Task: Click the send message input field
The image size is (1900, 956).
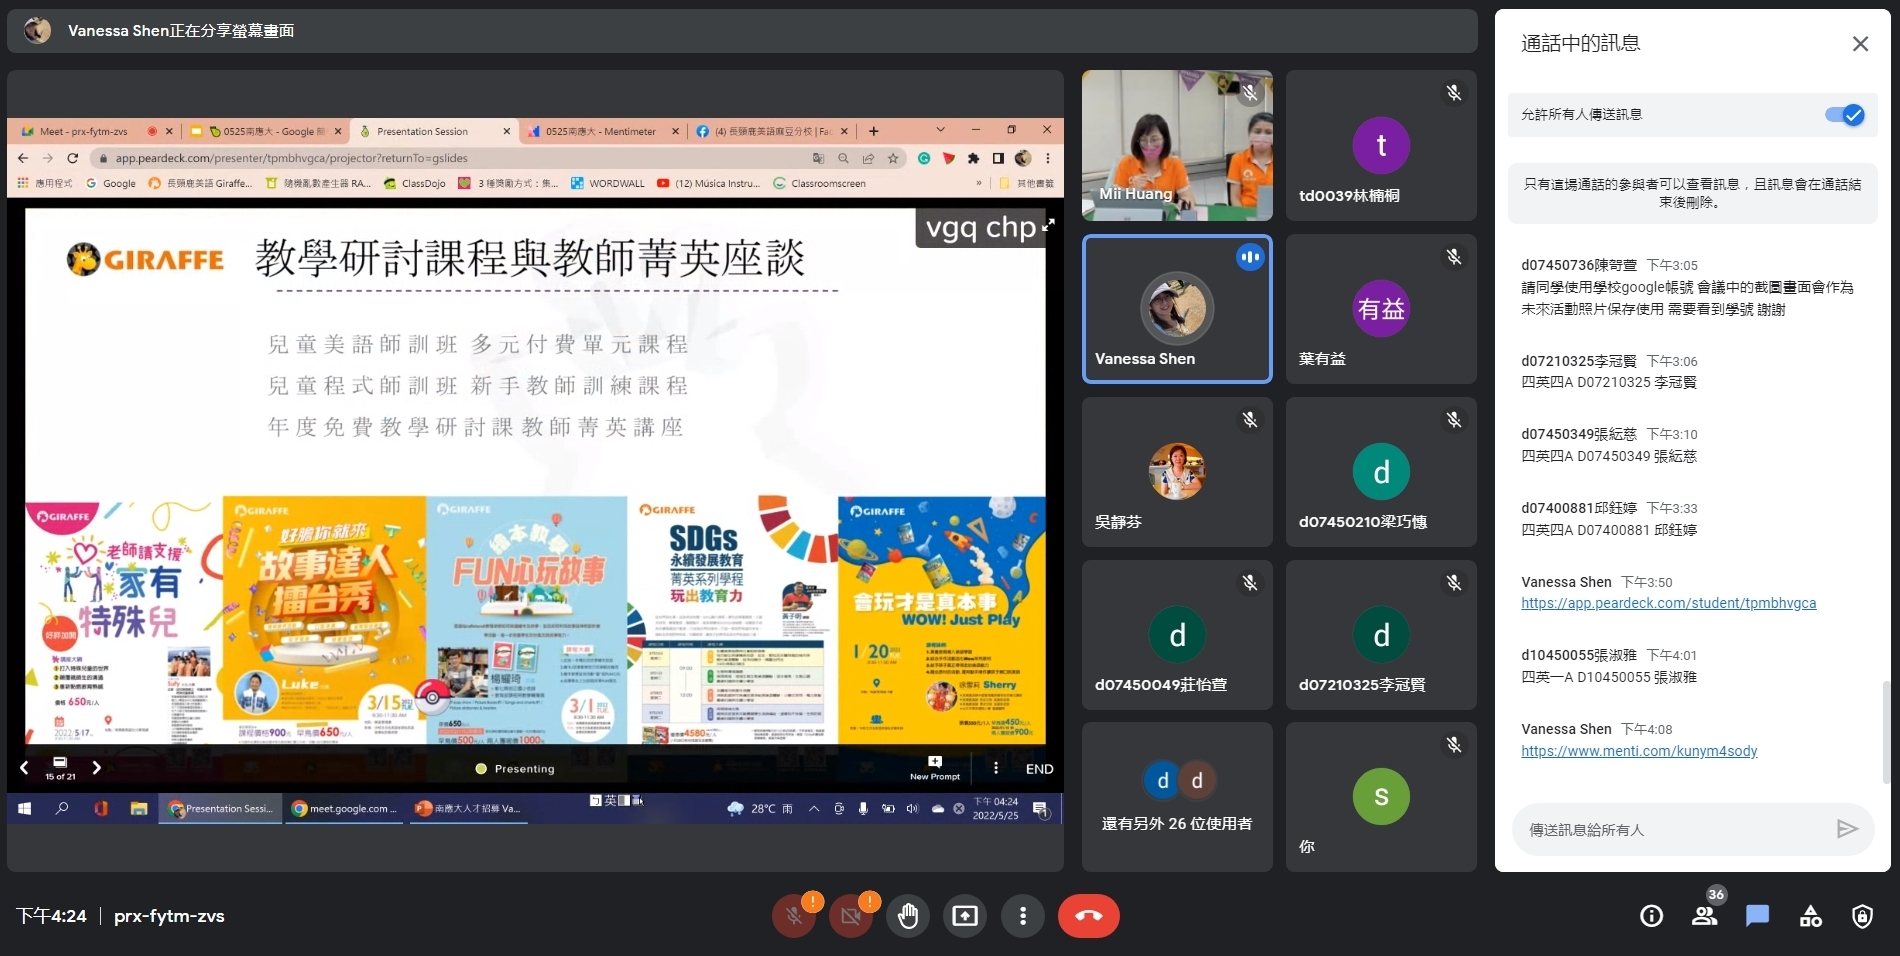Action: pyautogui.click(x=1670, y=829)
